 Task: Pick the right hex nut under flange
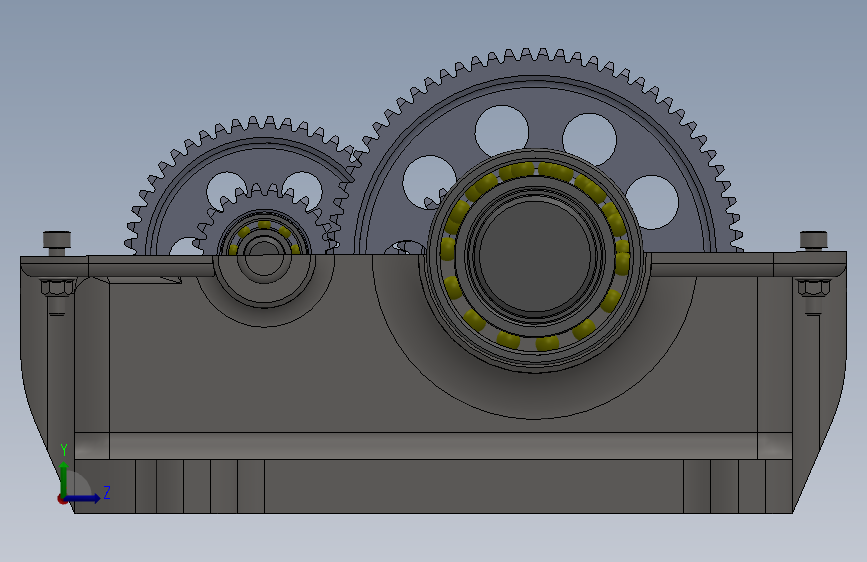pyautogui.click(x=813, y=288)
